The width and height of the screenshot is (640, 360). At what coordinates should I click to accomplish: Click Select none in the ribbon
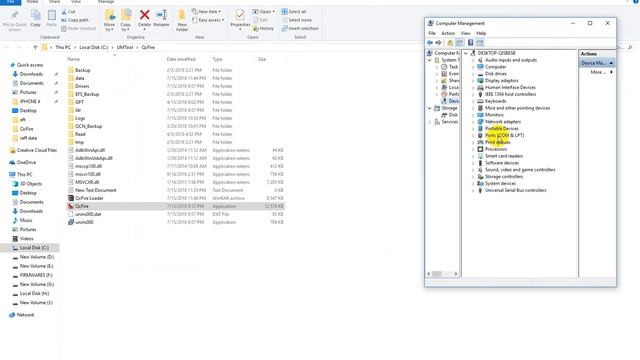pyautogui.click(x=296, y=20)
